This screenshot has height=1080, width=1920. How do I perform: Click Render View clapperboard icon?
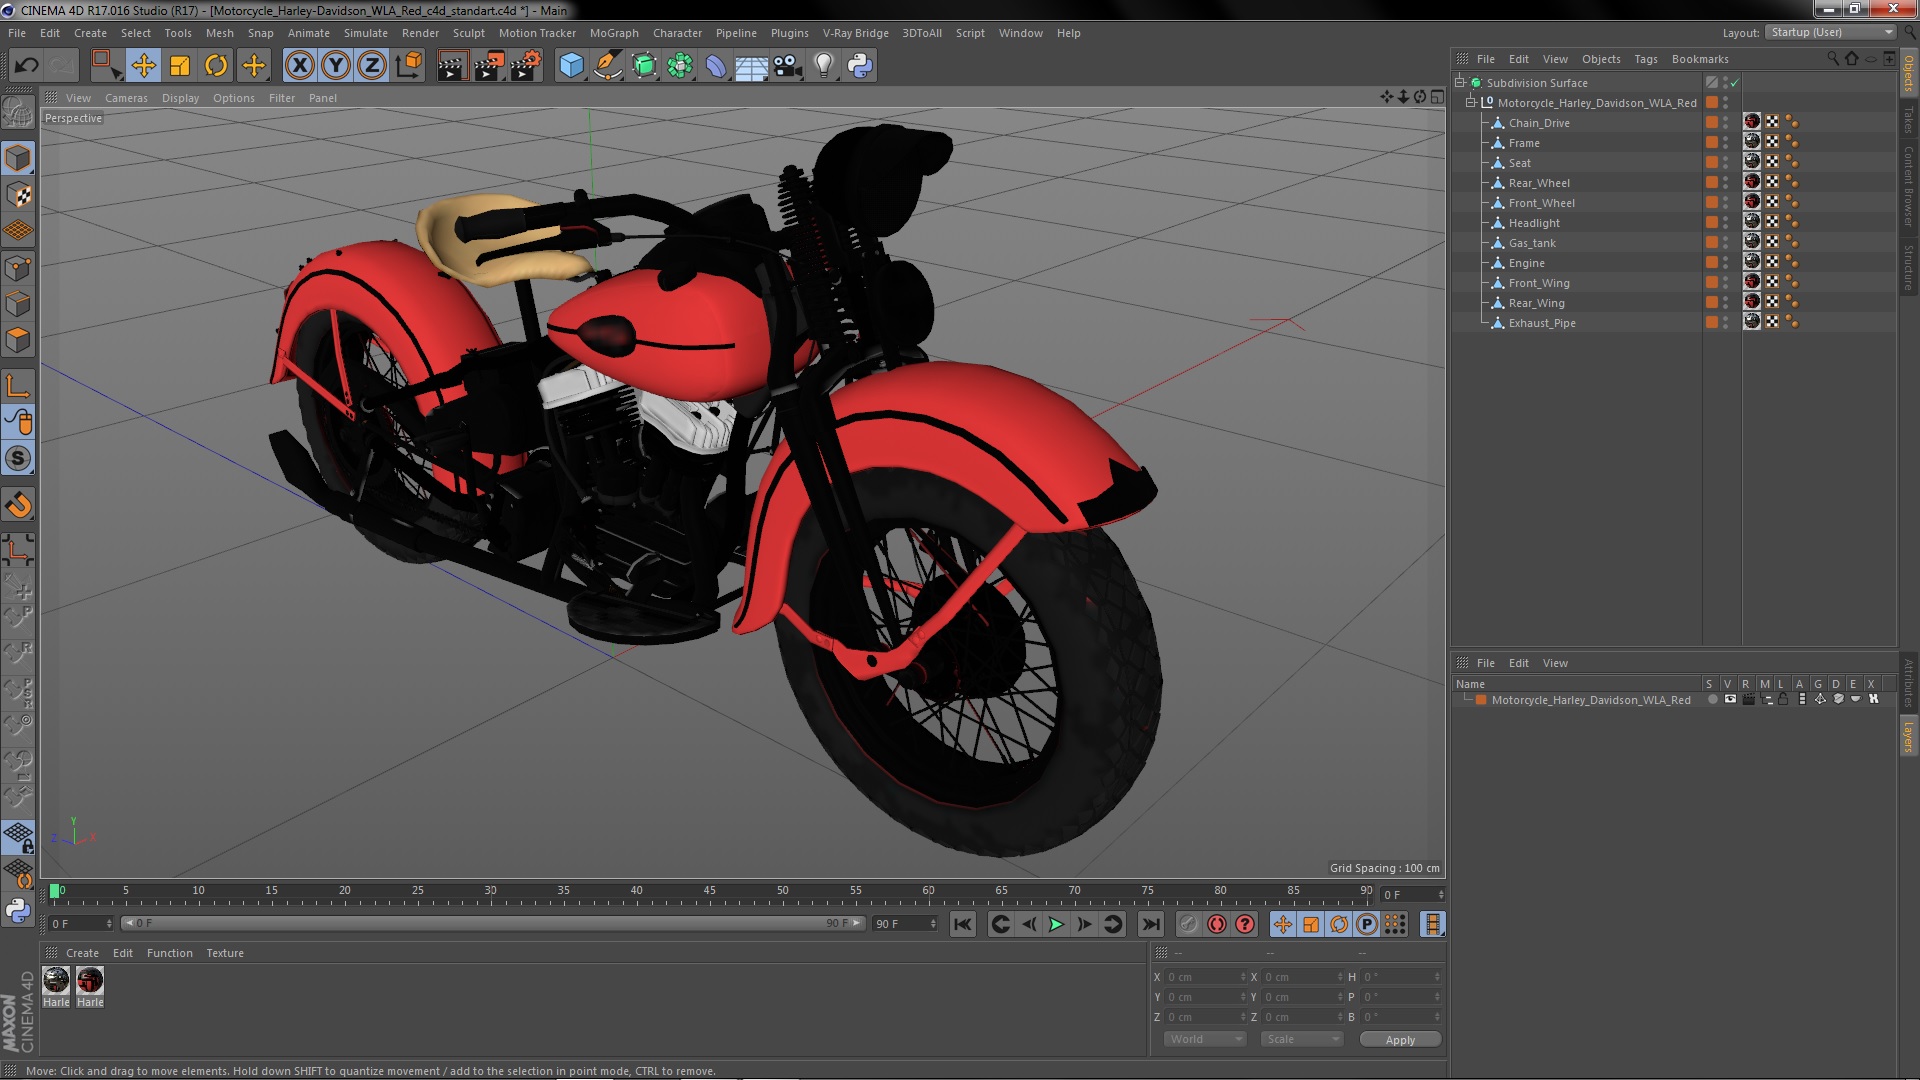click(x=452, y=66)
